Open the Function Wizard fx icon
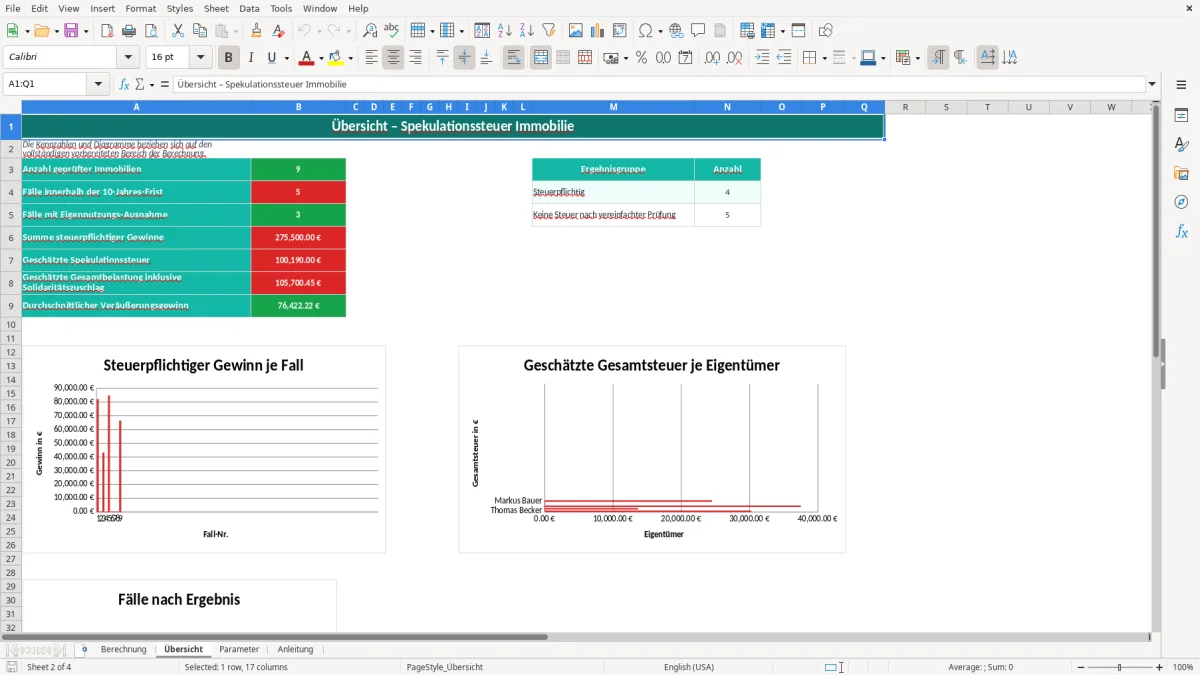The image size is (1200, 675). click(x=124, y=84)
